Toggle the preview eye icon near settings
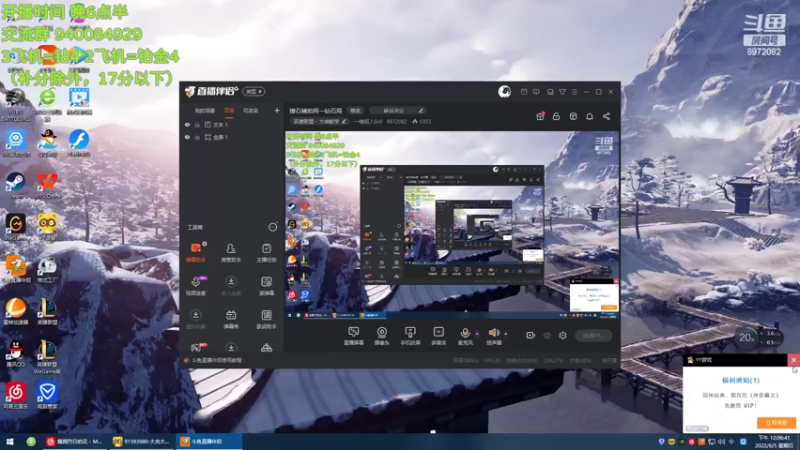The width and height of the screenshot is (800, 450). 547,335
